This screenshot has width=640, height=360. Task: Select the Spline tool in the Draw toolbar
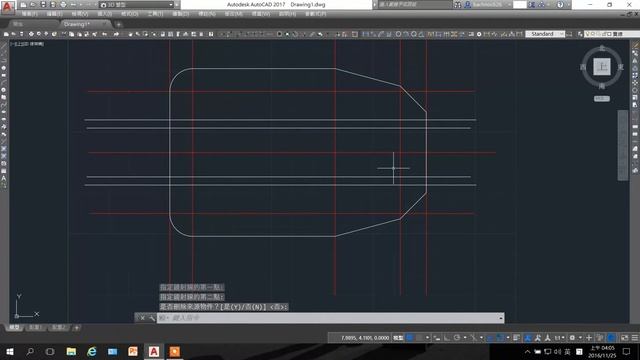[x=4, y=104]
